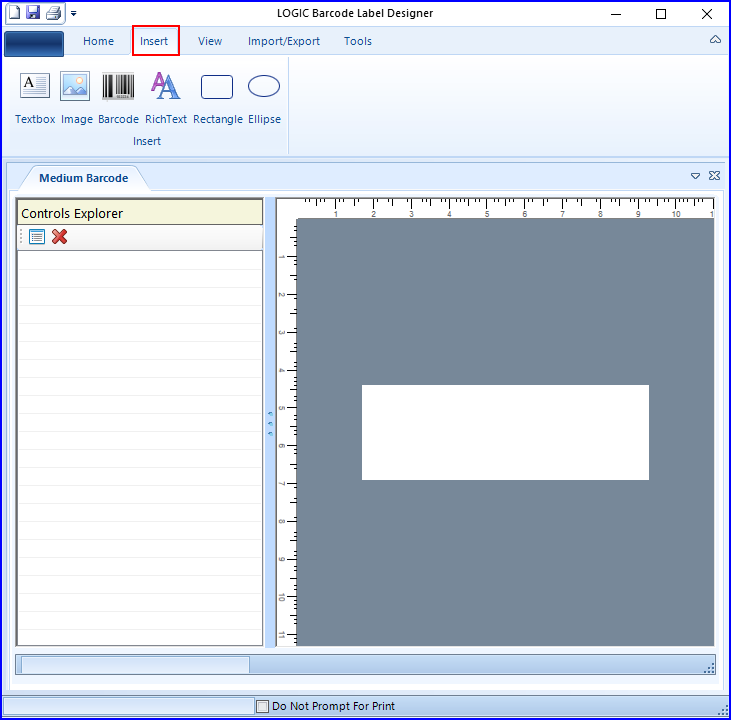Click the horizontal ruler above the canvas
The image size is (731, 720).
[x=505, y=208]
